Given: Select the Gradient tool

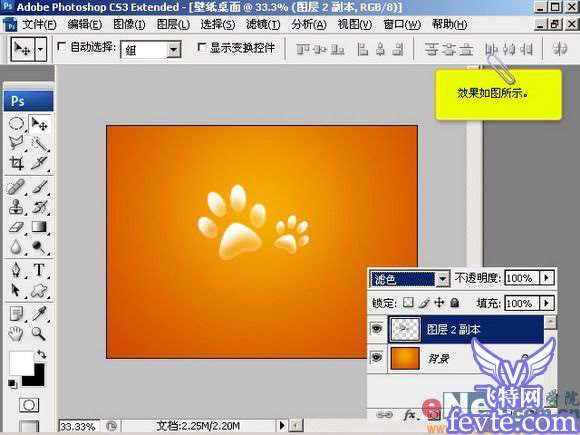Looking at the screenshot, I should click(x=39, y=226).
